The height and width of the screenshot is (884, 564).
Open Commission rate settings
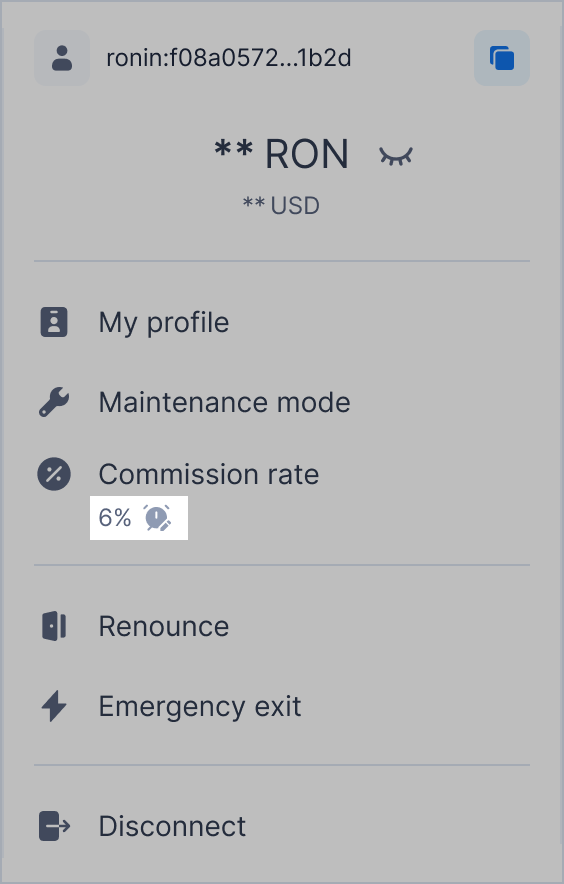[x=209, y=474]
